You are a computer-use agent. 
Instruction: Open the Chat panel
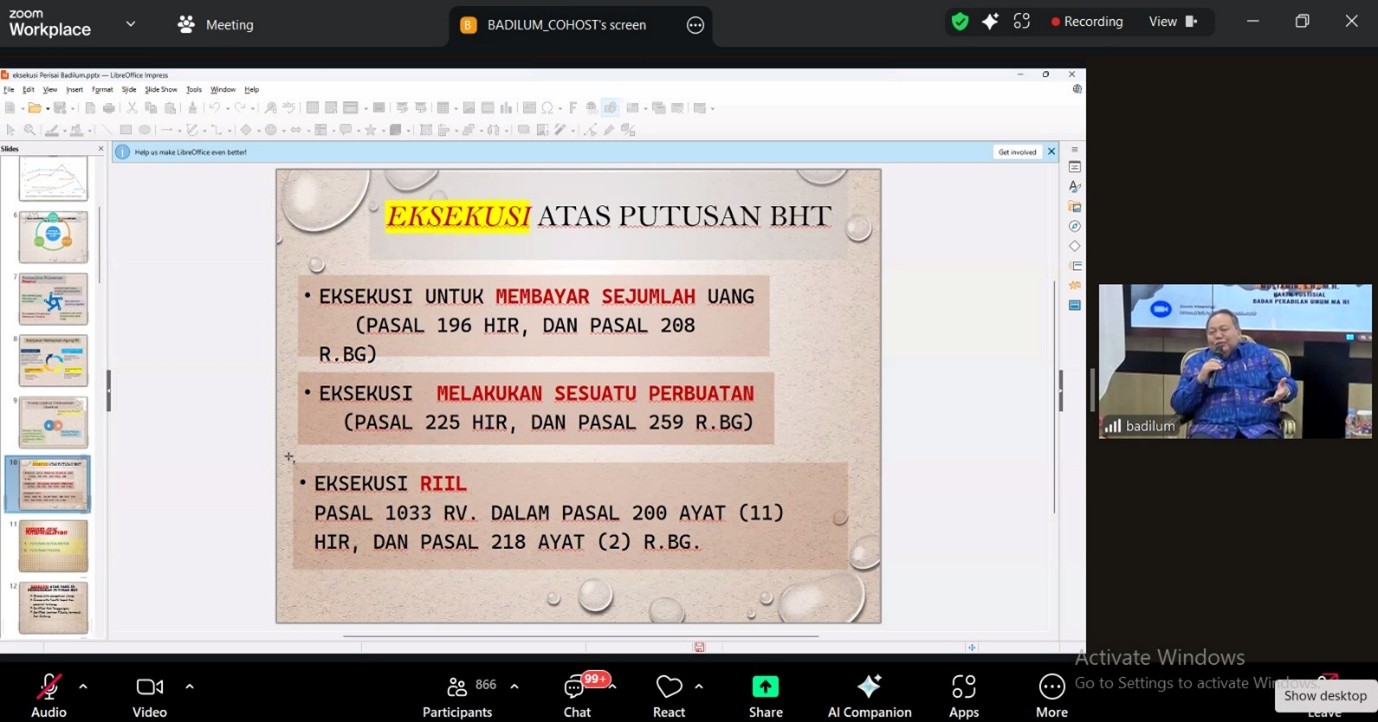[577, 695]
